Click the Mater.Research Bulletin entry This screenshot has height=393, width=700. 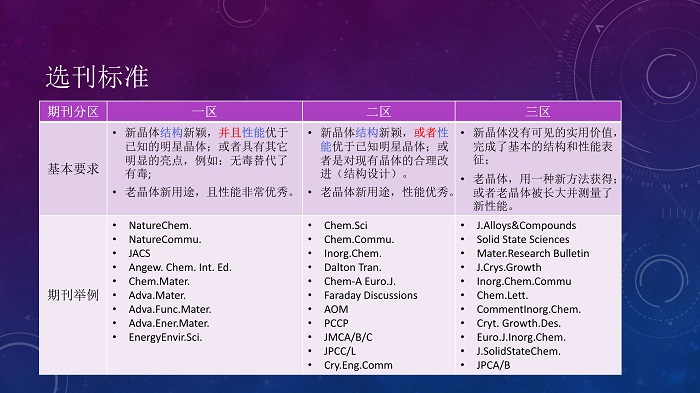tap(533, 253)
